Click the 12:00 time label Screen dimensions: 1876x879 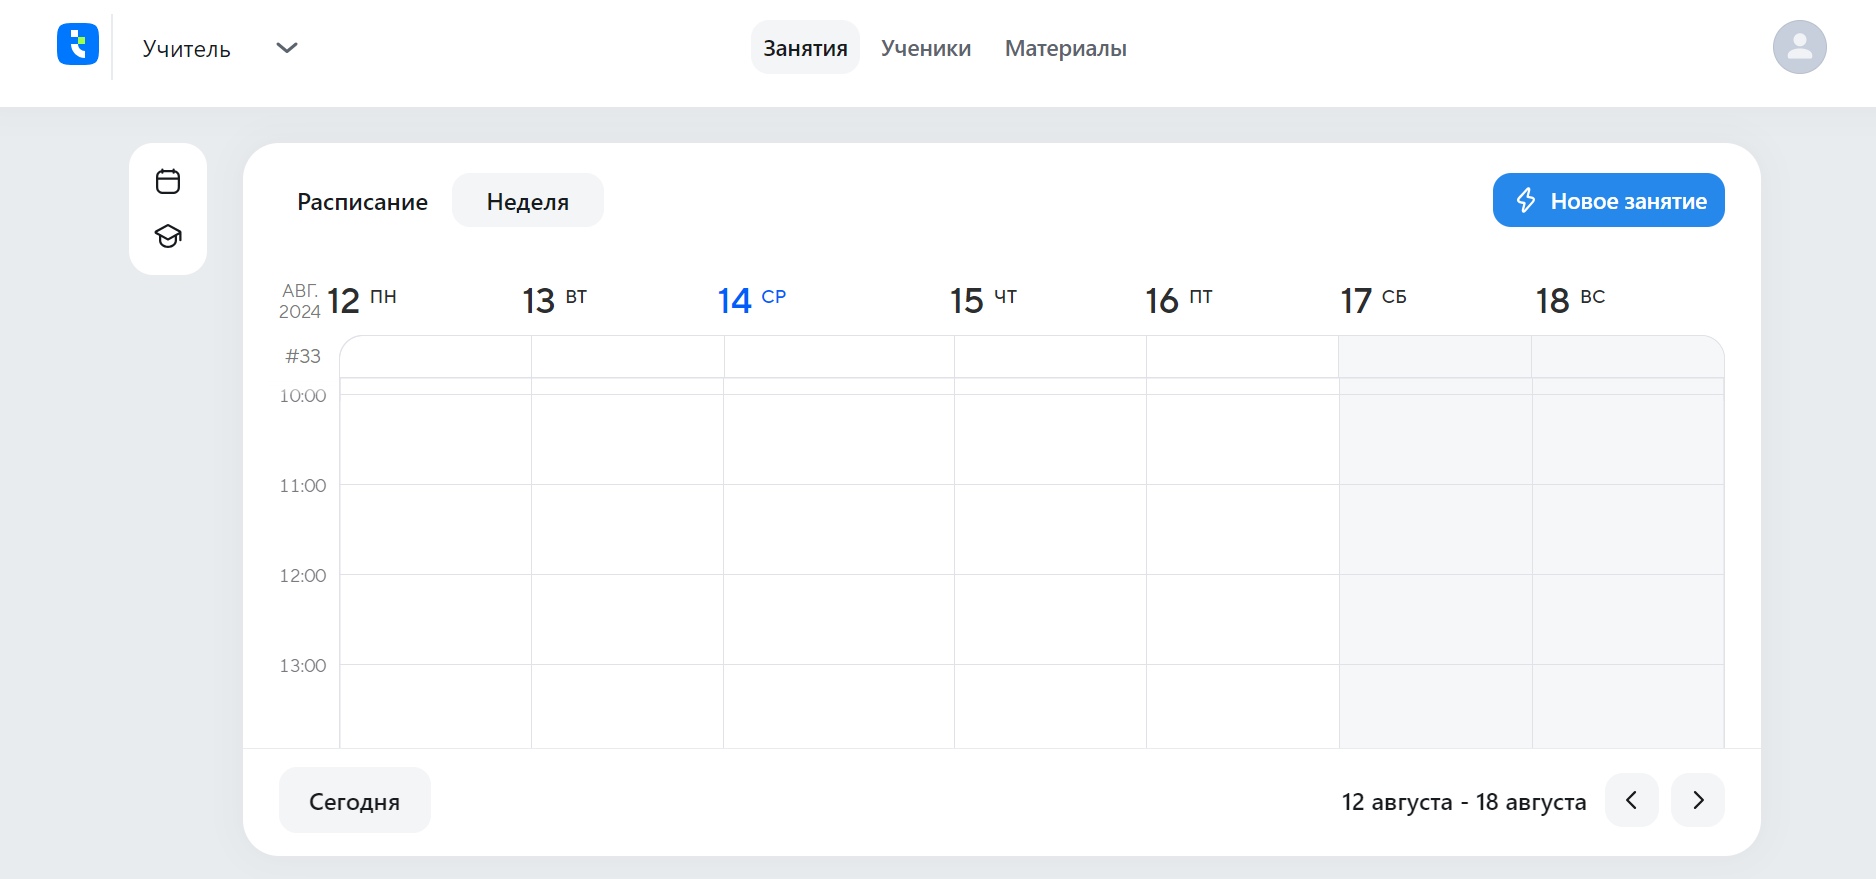pos(303,576)
